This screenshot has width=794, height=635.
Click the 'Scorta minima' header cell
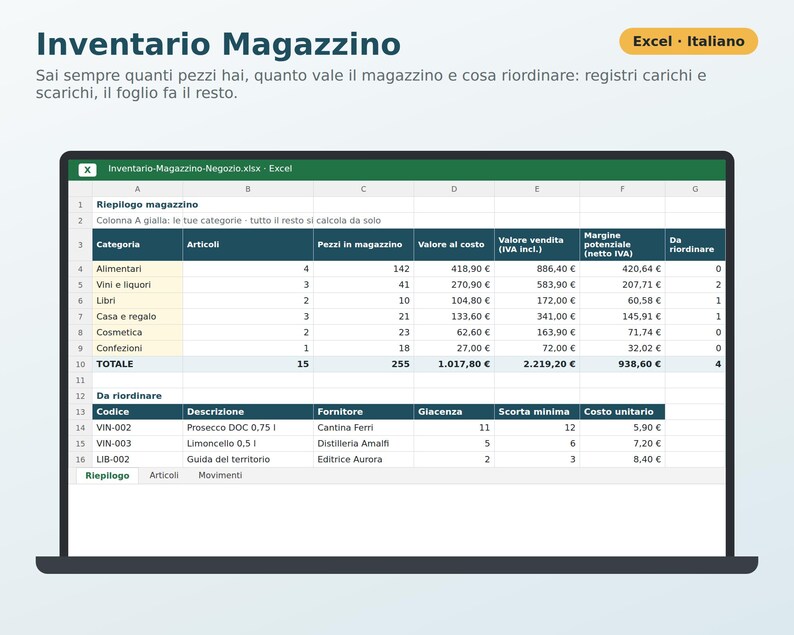point(537,412)
